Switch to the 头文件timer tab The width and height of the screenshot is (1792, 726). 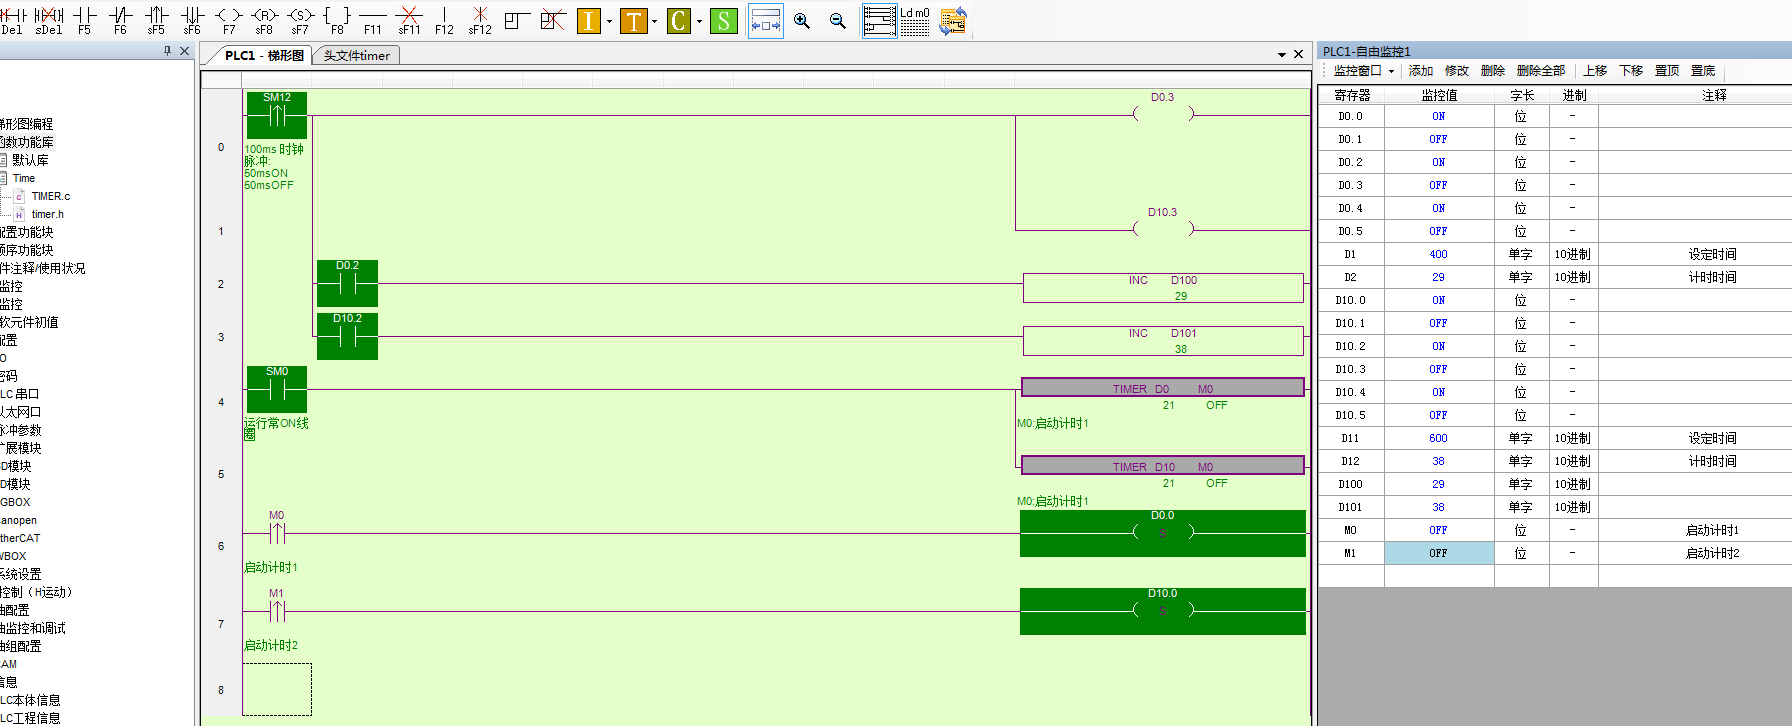click(356, 56)
